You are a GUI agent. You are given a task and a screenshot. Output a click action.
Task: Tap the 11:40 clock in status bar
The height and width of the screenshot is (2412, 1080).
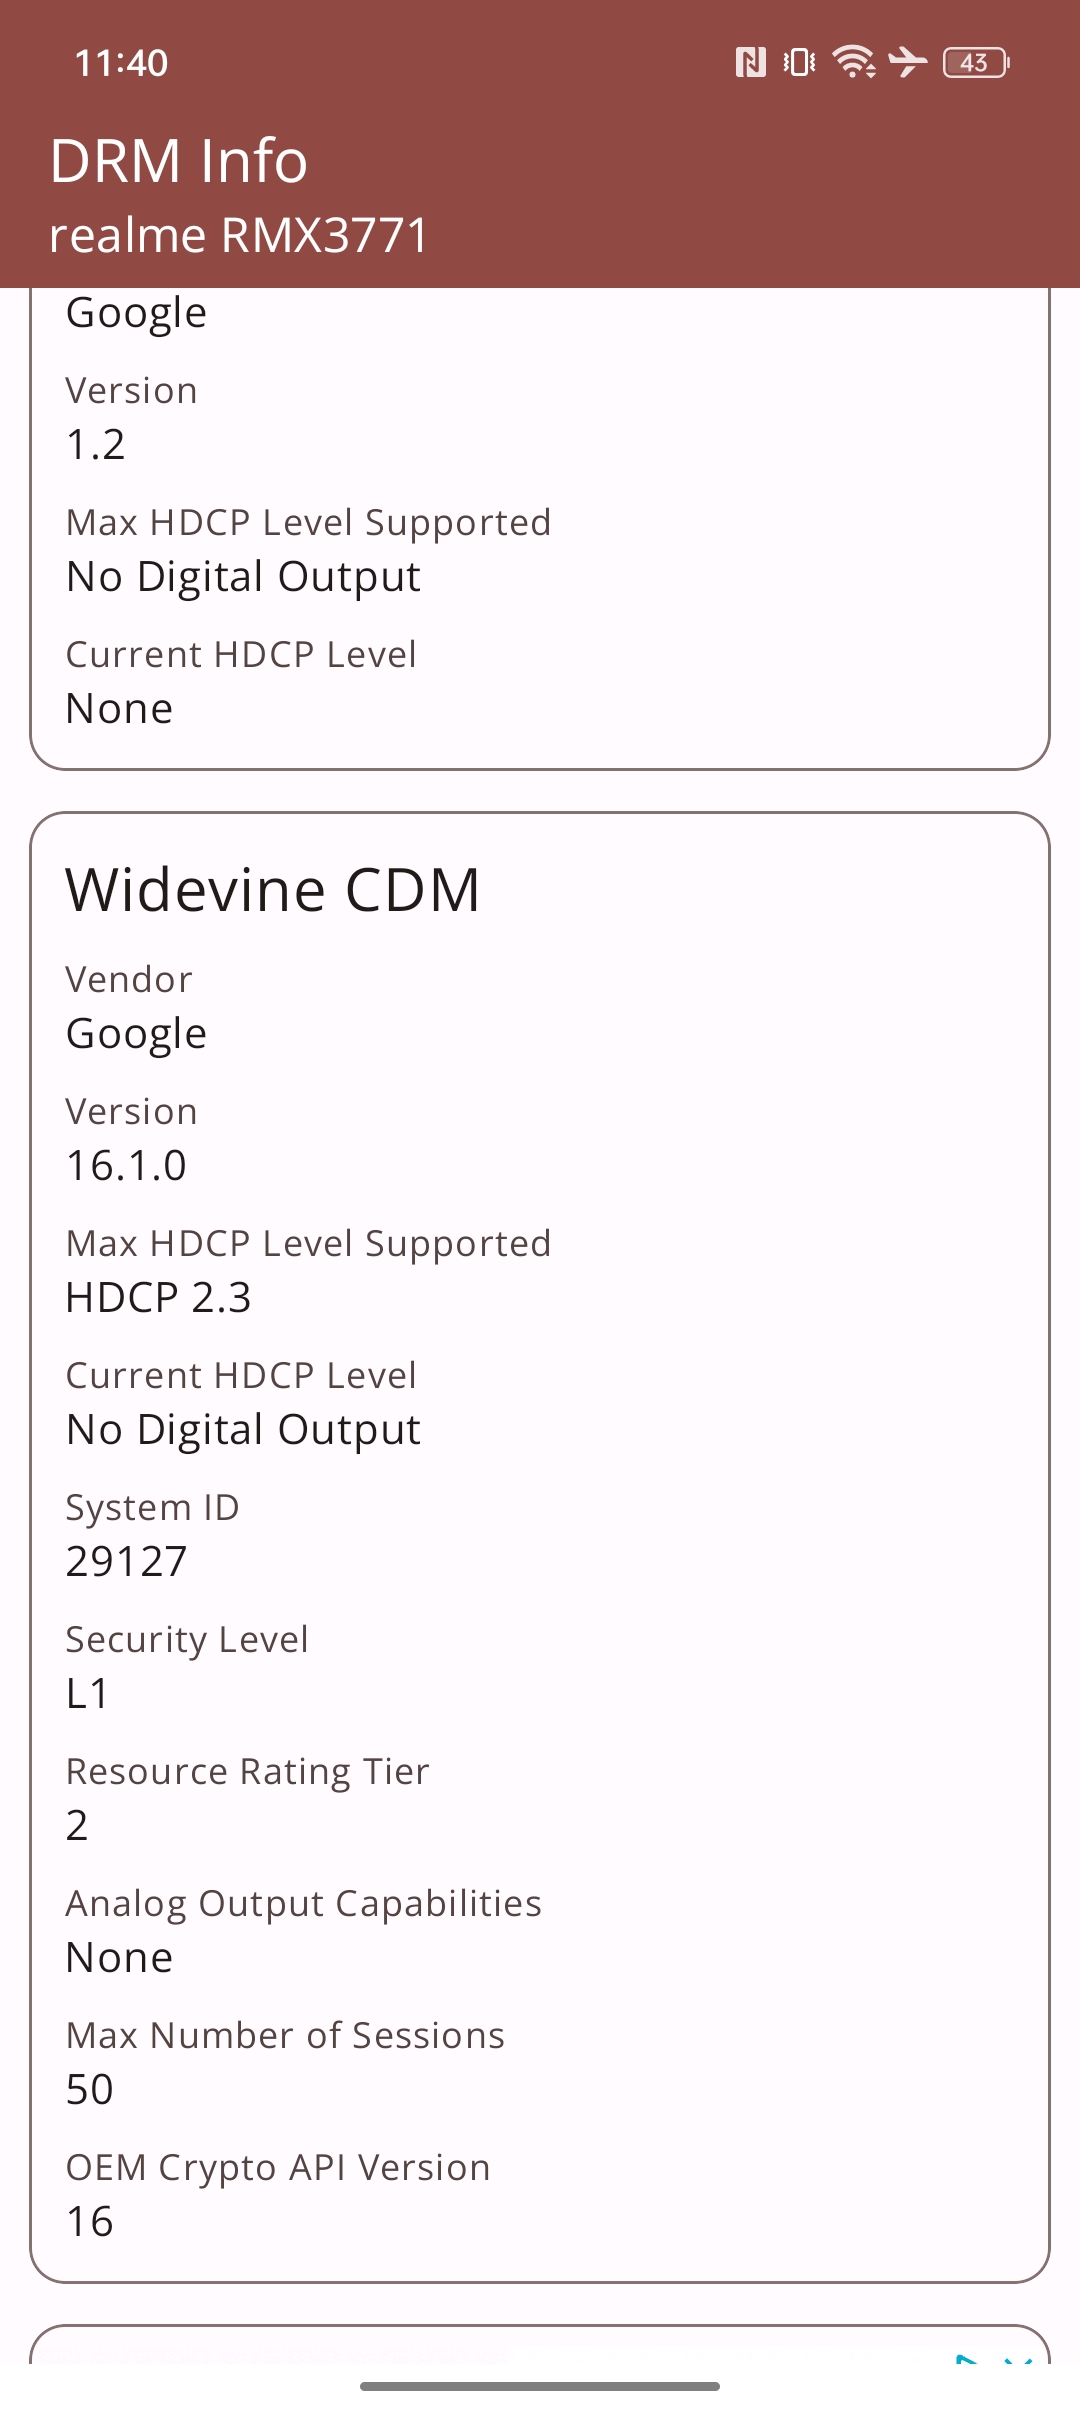point(121,63)
